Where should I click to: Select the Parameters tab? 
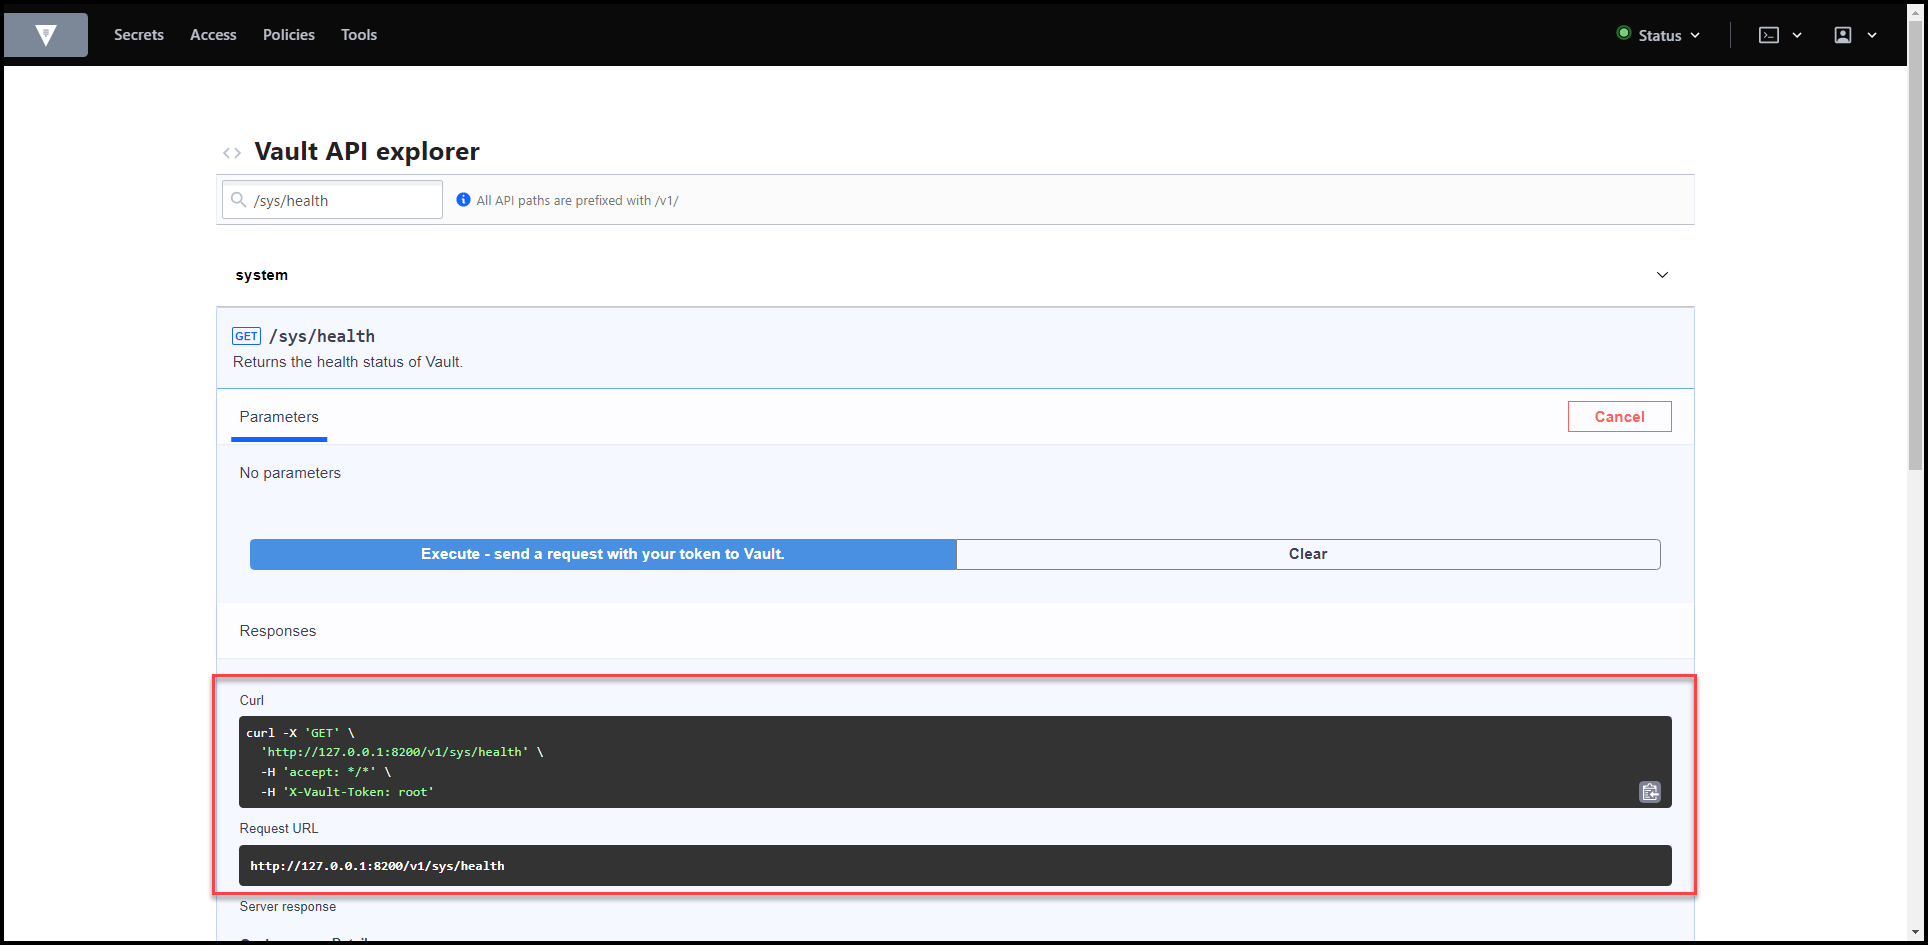278,416
